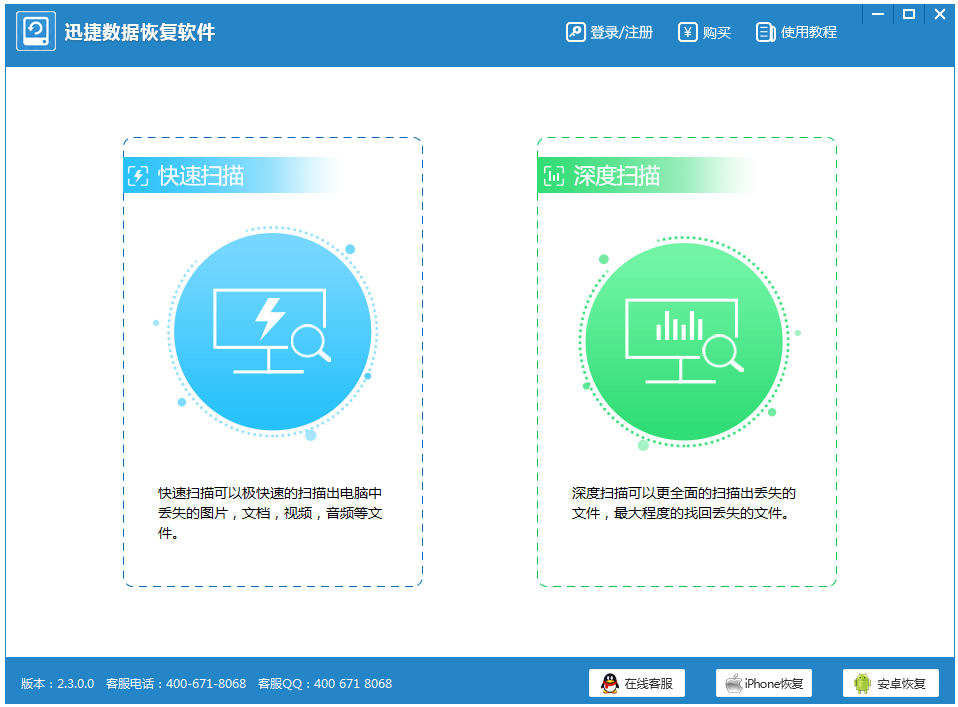Launch 安卓恢复 recovery mode
The height and width of the screenshot is (707, 958).
point(890,683)
